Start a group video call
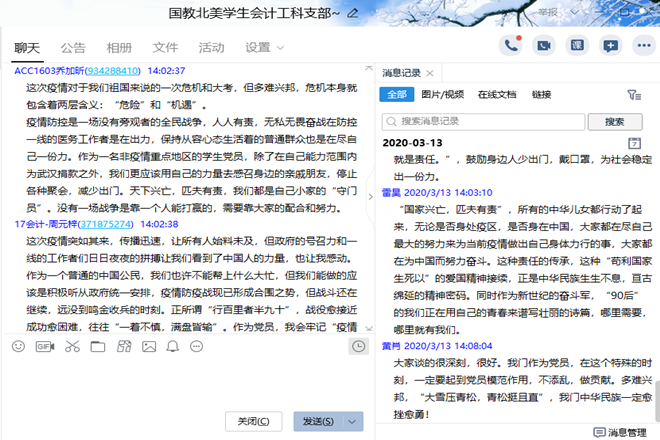The height and width of the screenshot is (440, 660). coord(543,45)
